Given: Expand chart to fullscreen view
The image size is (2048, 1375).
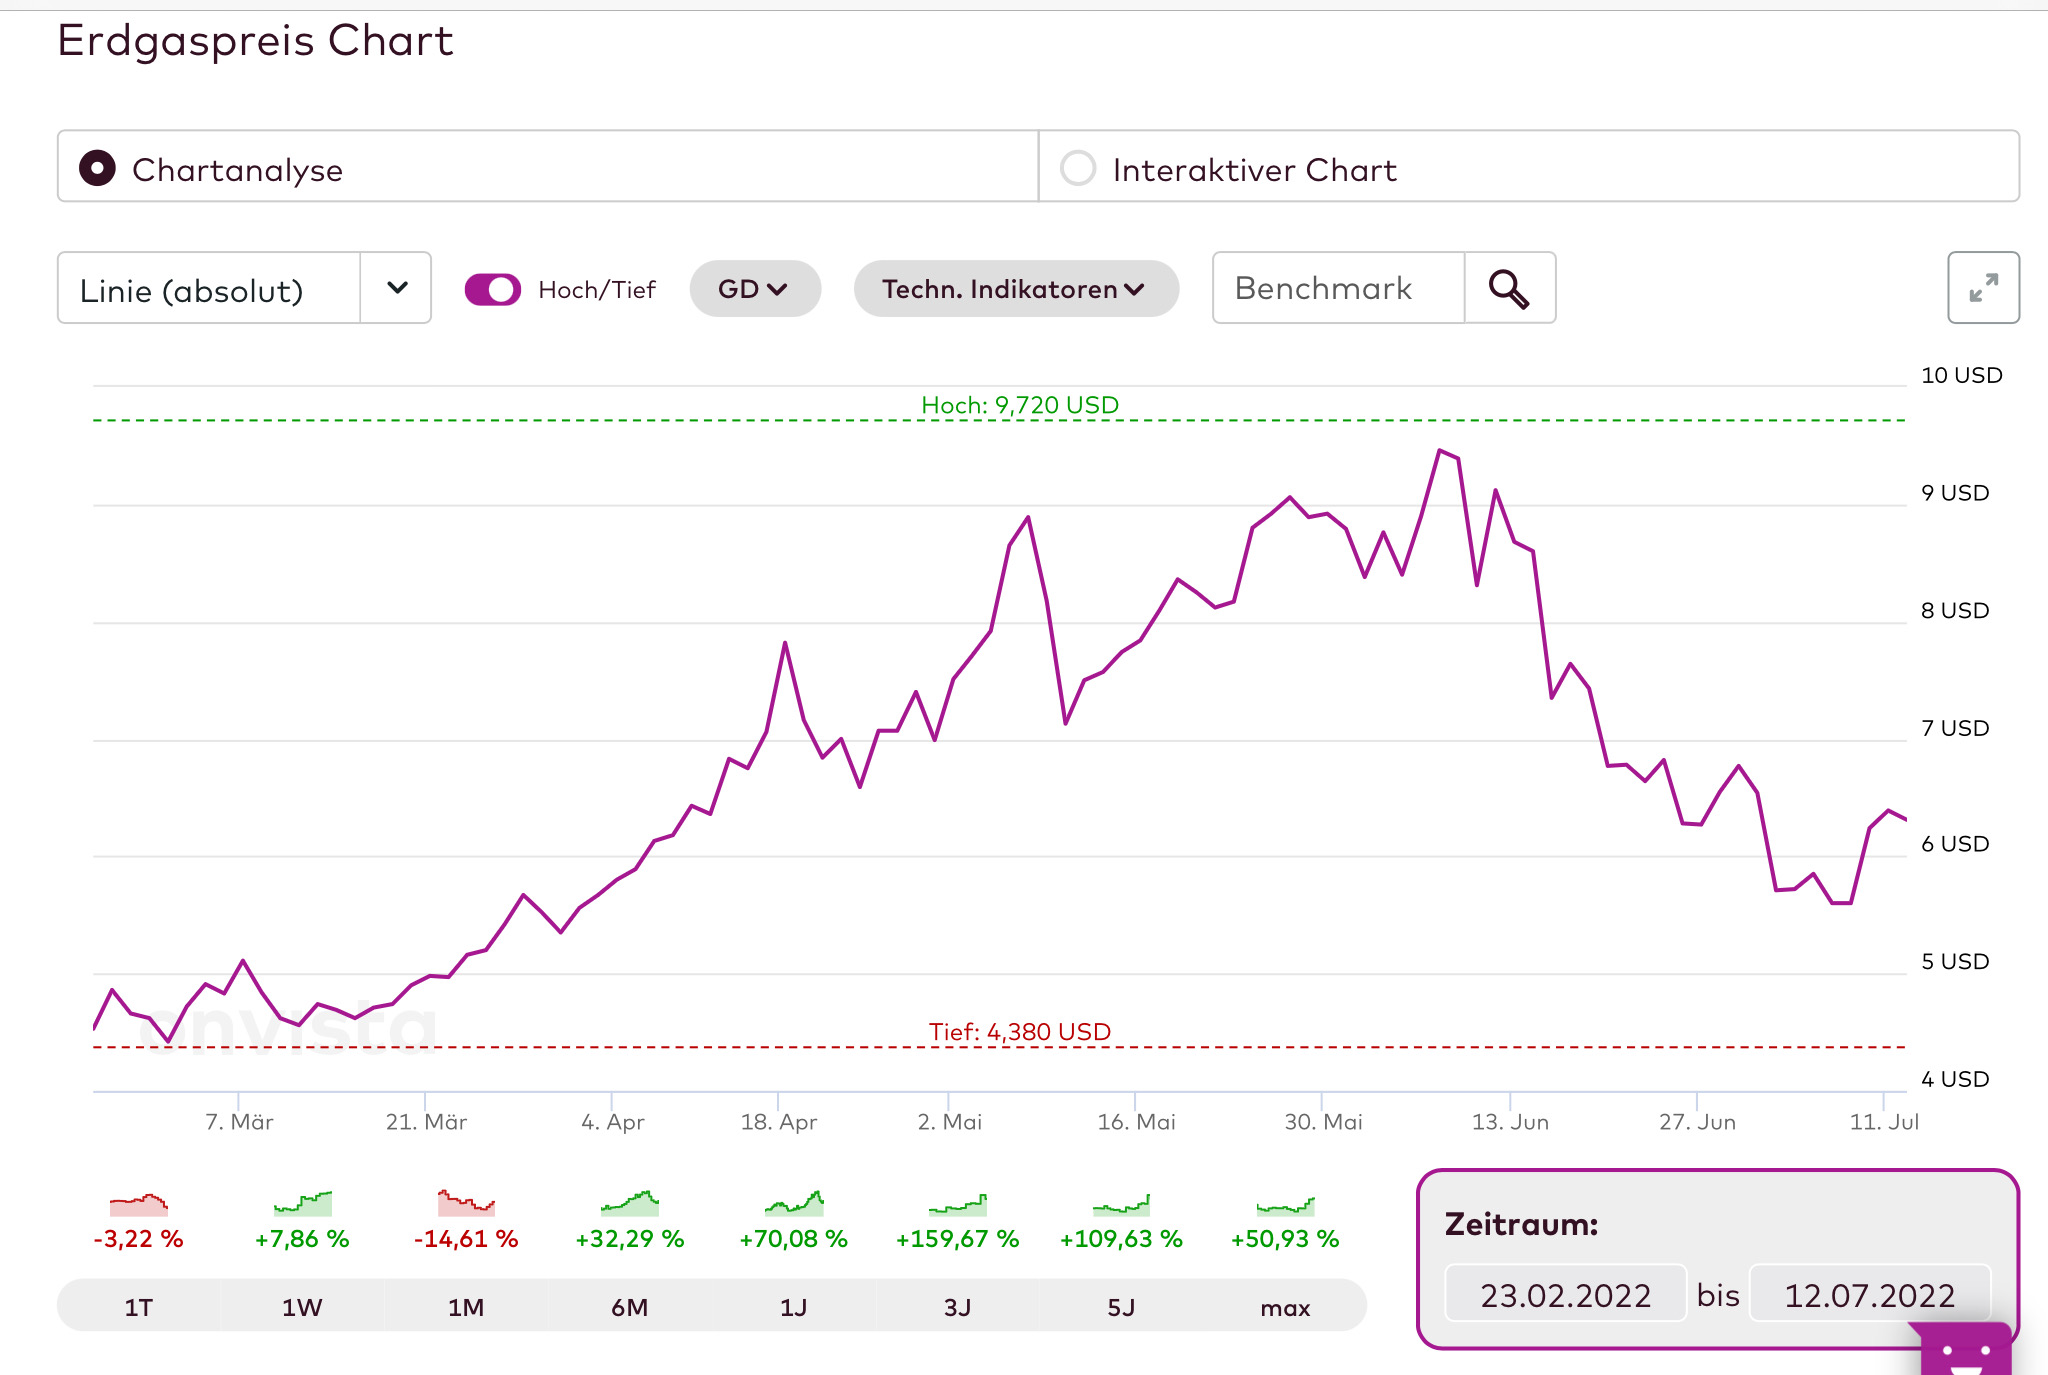Looking at the screenshot, I should click(x=1982, y=288).
